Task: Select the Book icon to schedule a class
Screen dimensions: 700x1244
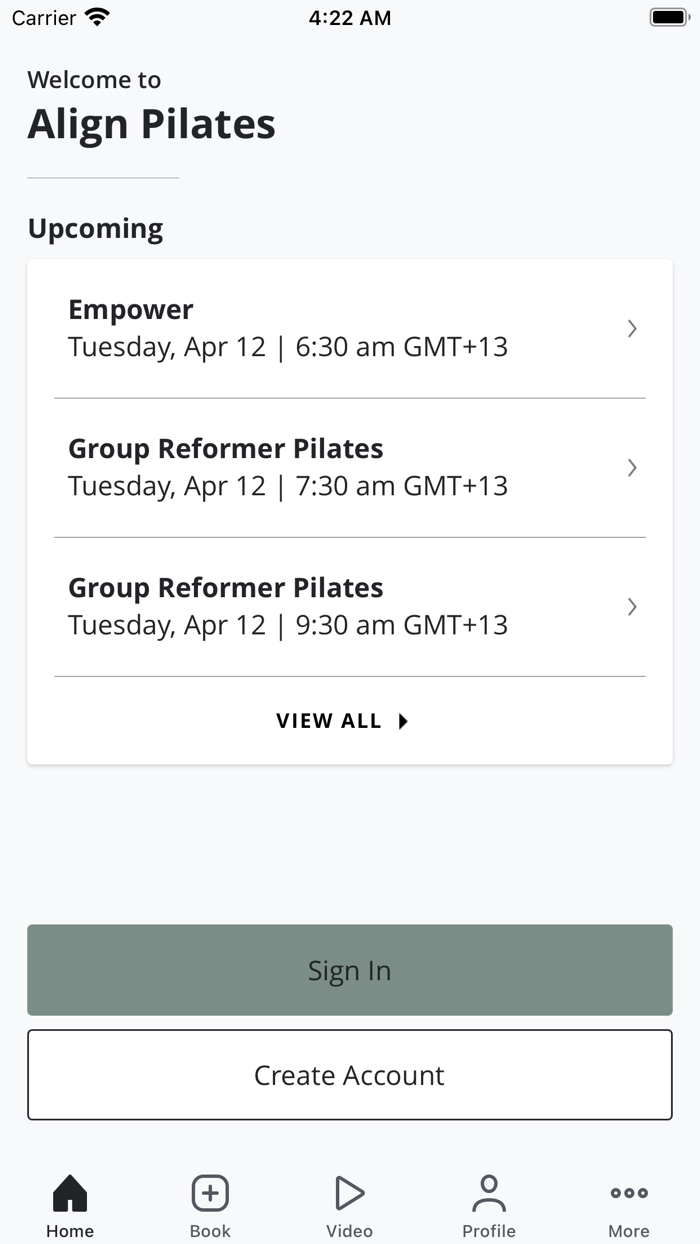Action: tap(209, 1192)
